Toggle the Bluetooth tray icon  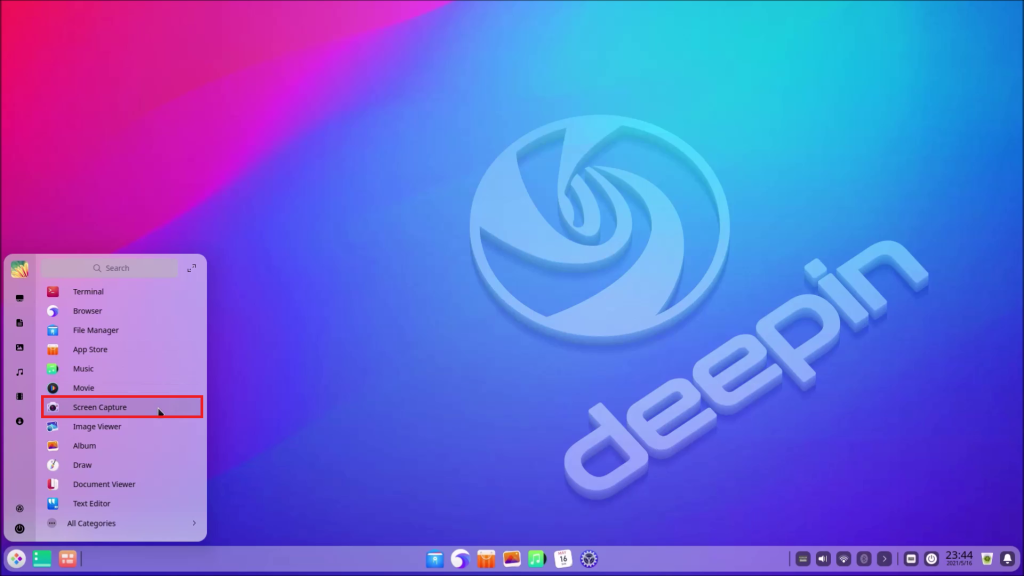(863, 559)
